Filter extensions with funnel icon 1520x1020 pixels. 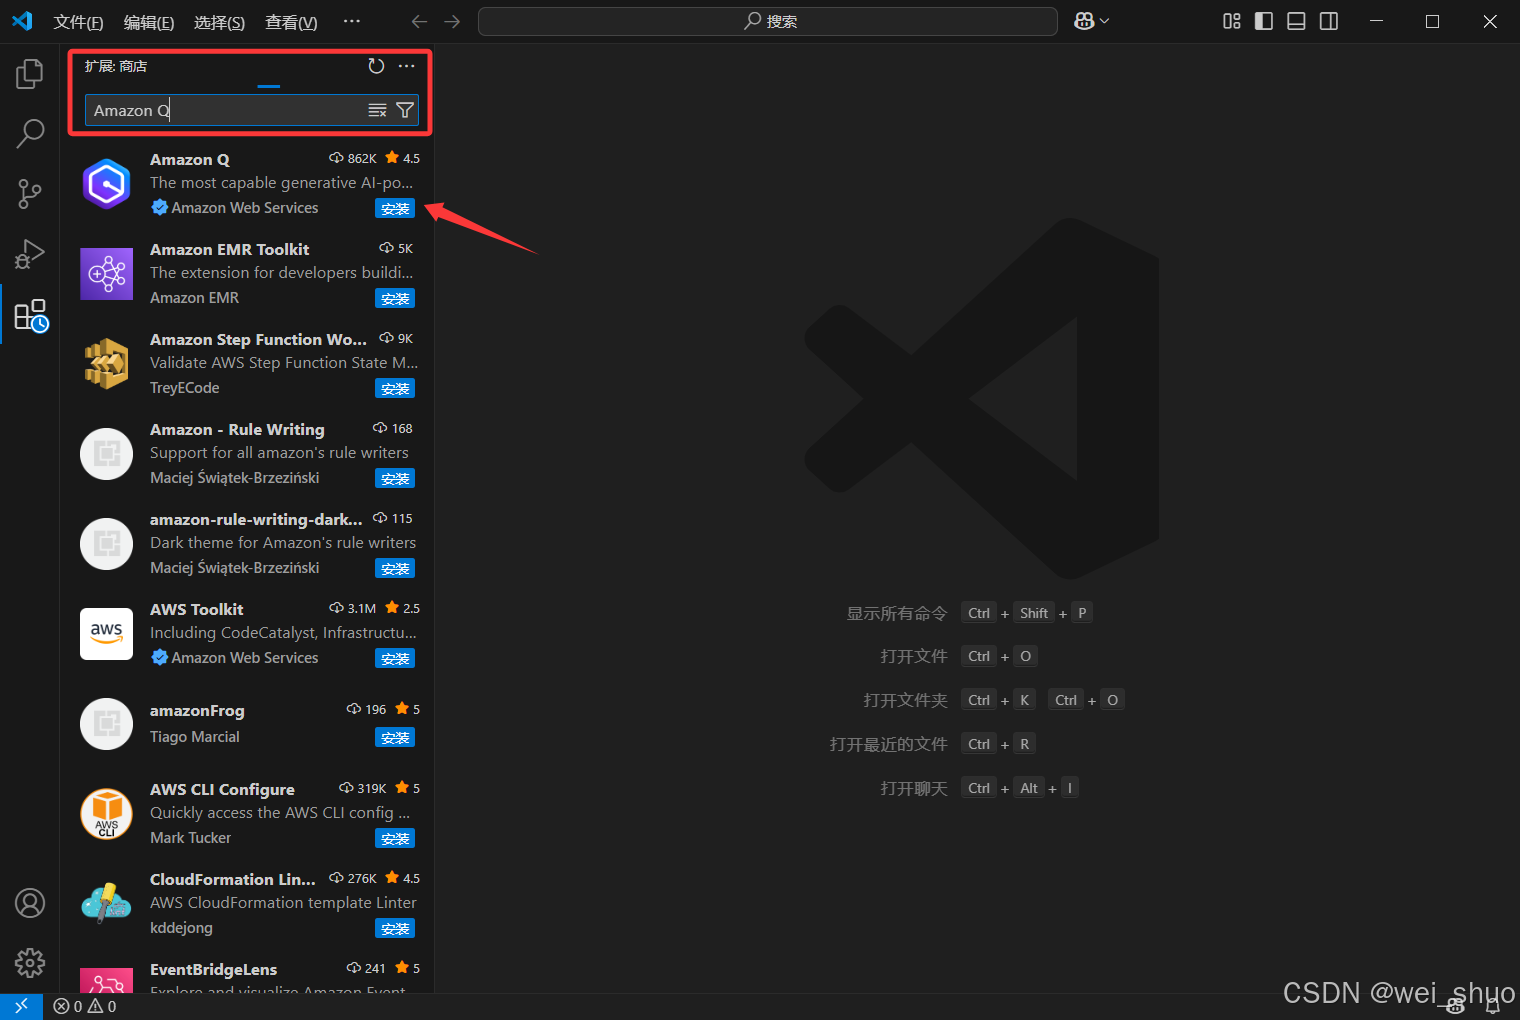click(405, 110)
